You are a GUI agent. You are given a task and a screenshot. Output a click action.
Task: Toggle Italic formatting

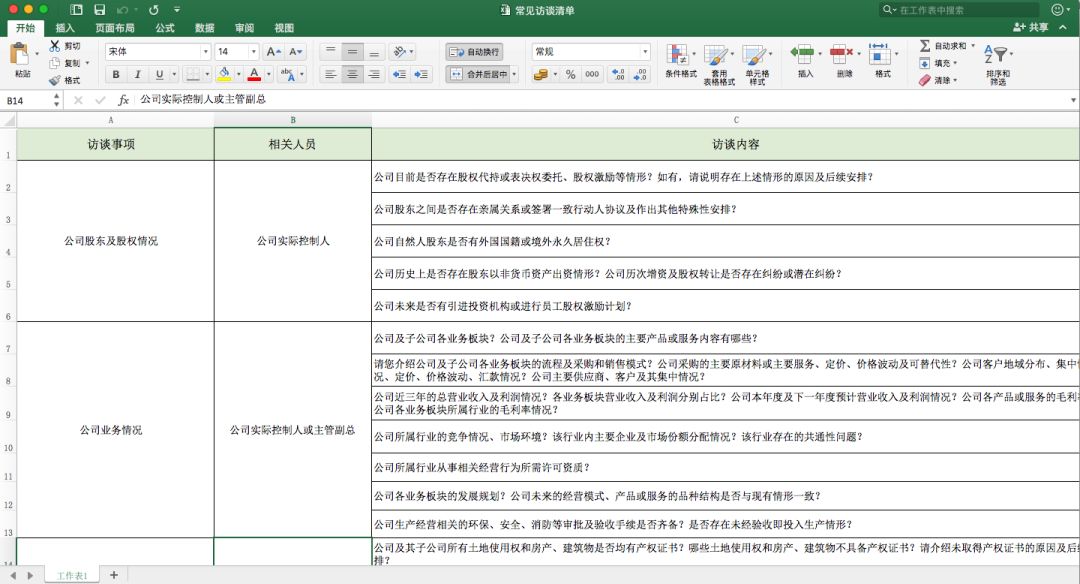coord(137,74)
